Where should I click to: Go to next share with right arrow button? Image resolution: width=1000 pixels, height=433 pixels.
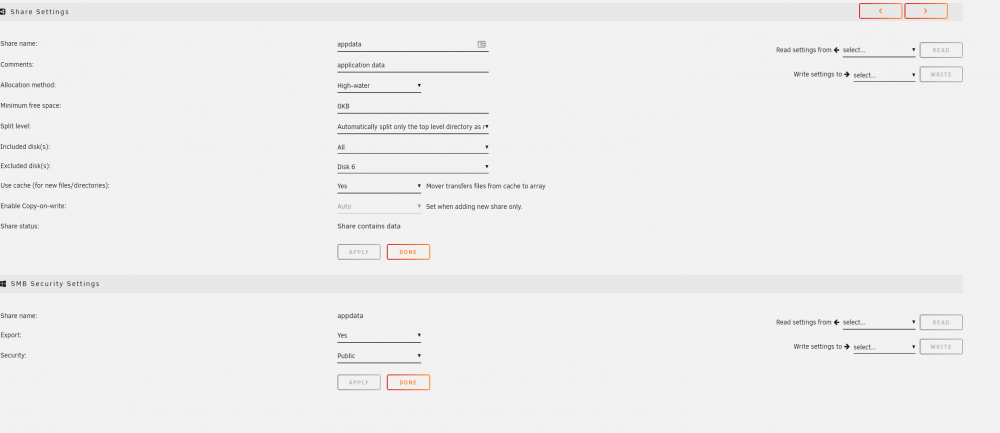coord(925,11)
